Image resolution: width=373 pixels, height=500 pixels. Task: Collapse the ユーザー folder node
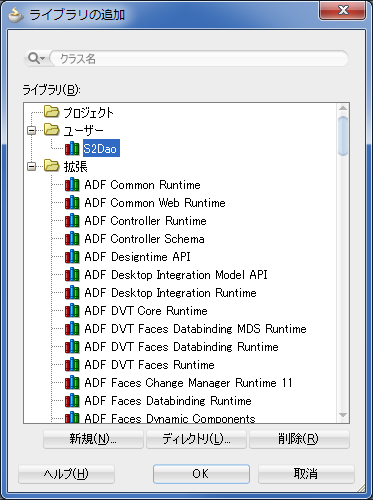[32, 131]
